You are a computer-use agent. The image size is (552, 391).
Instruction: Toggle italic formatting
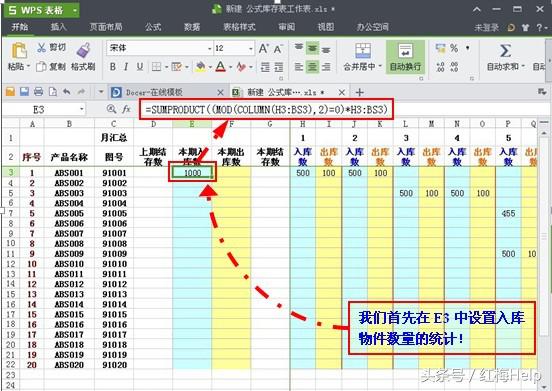pyautogui.click(x=126, y=67)
